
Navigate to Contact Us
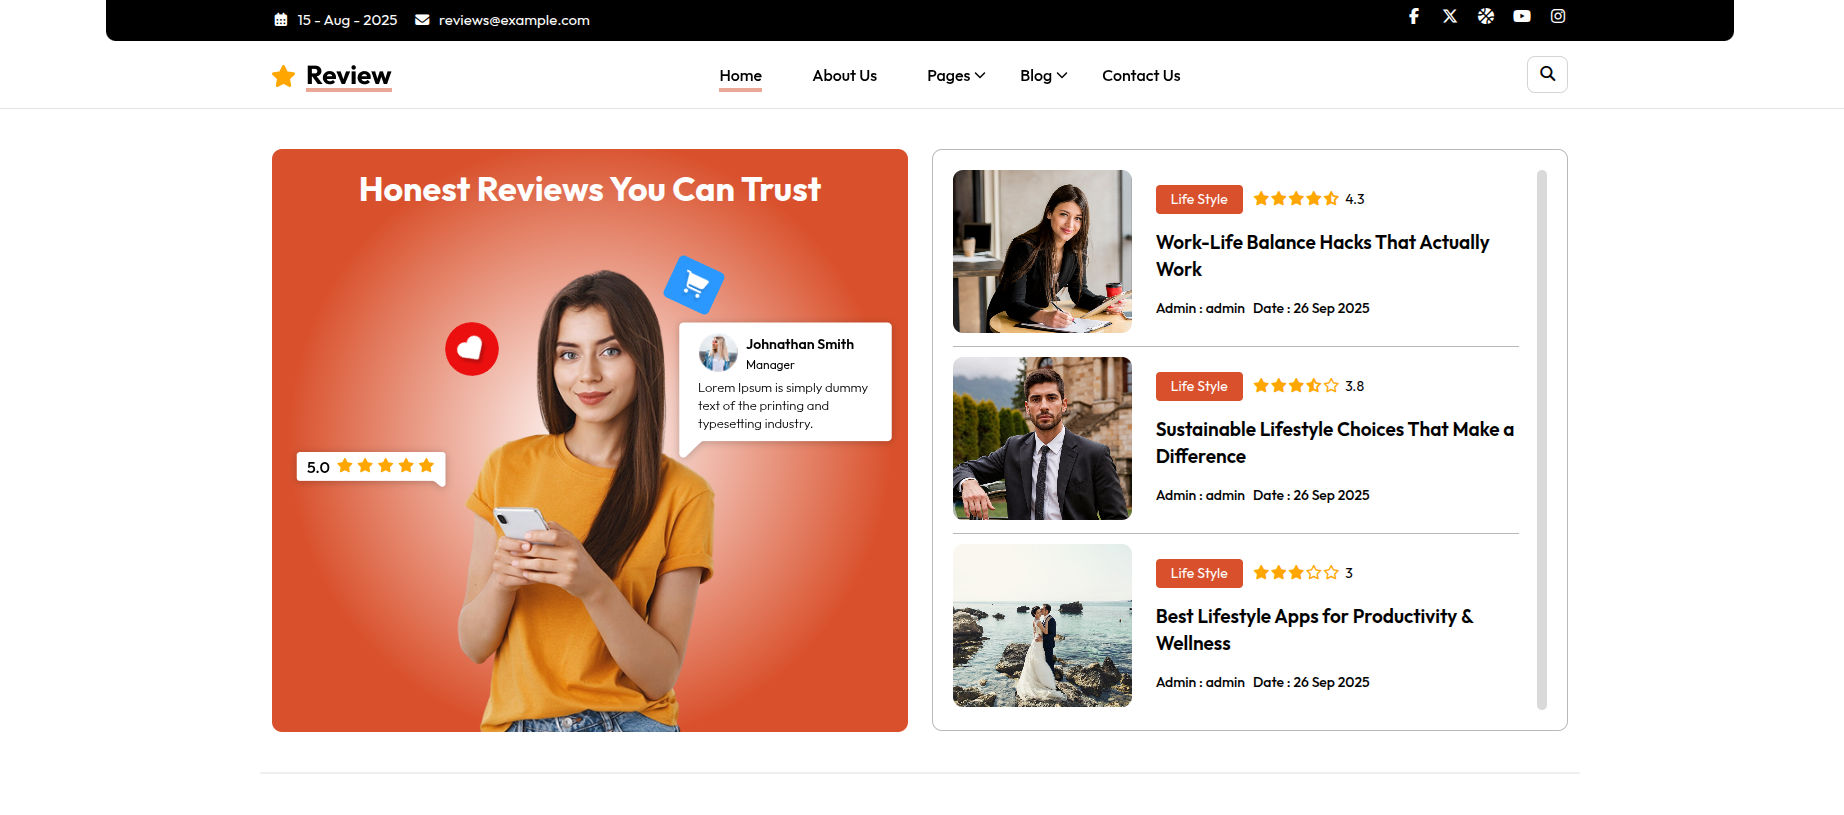(x=1141, y=76)
